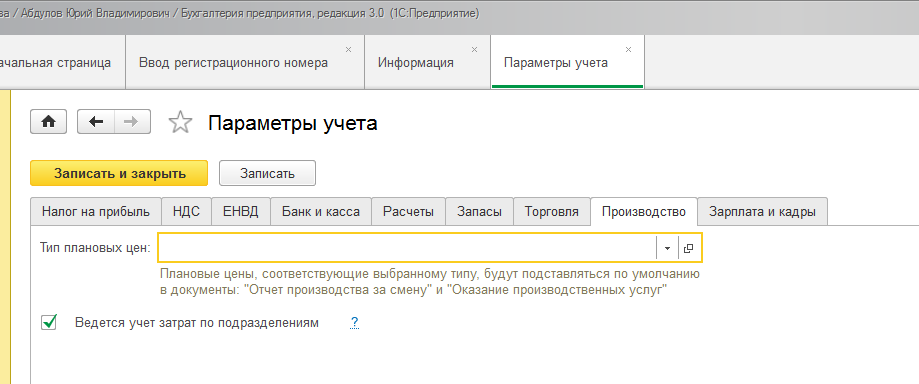The width and height of the screenshot is (919, 384).
Task: Switch to Ввод регистрационного номера tab
Action: click(x=245, y=62)
